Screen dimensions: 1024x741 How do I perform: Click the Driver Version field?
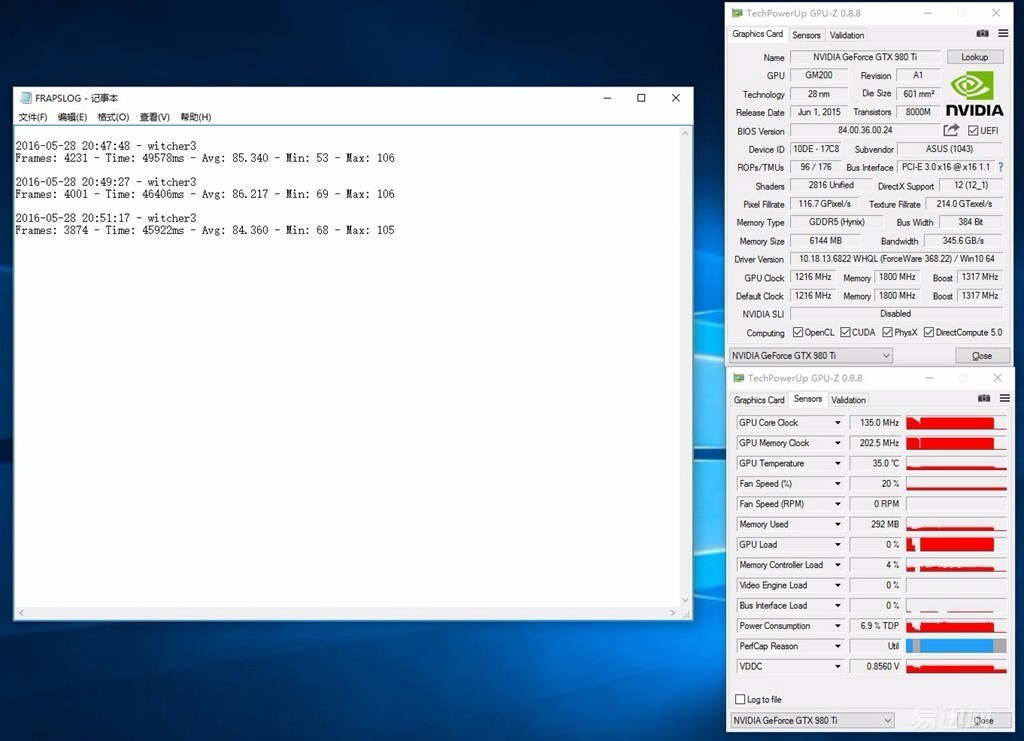(897, 259)
